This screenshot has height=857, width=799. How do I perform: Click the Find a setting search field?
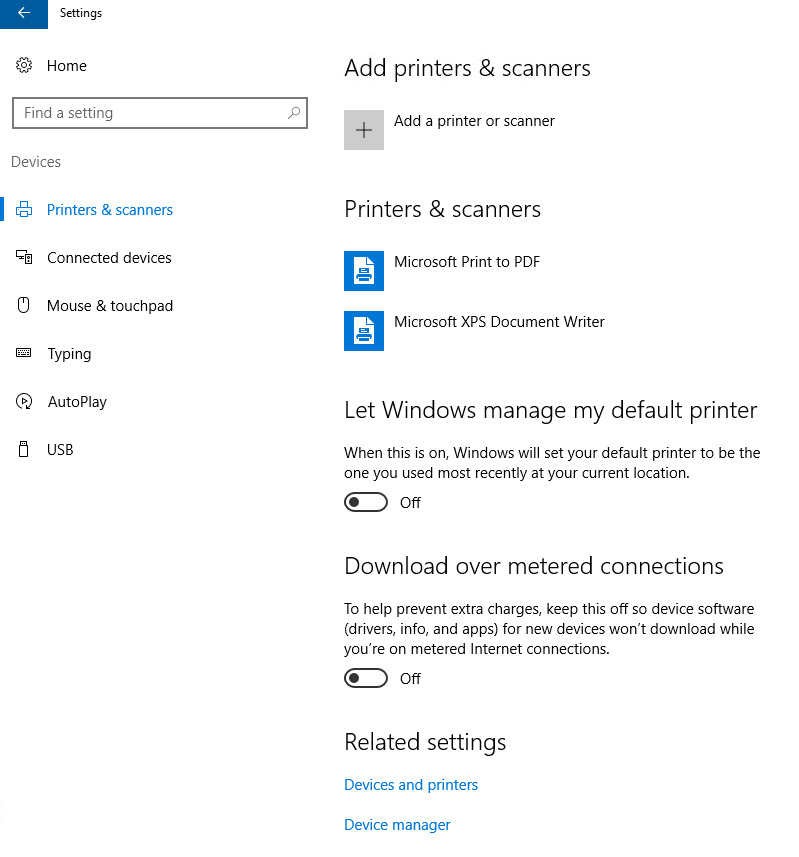[x=150, y=113]
